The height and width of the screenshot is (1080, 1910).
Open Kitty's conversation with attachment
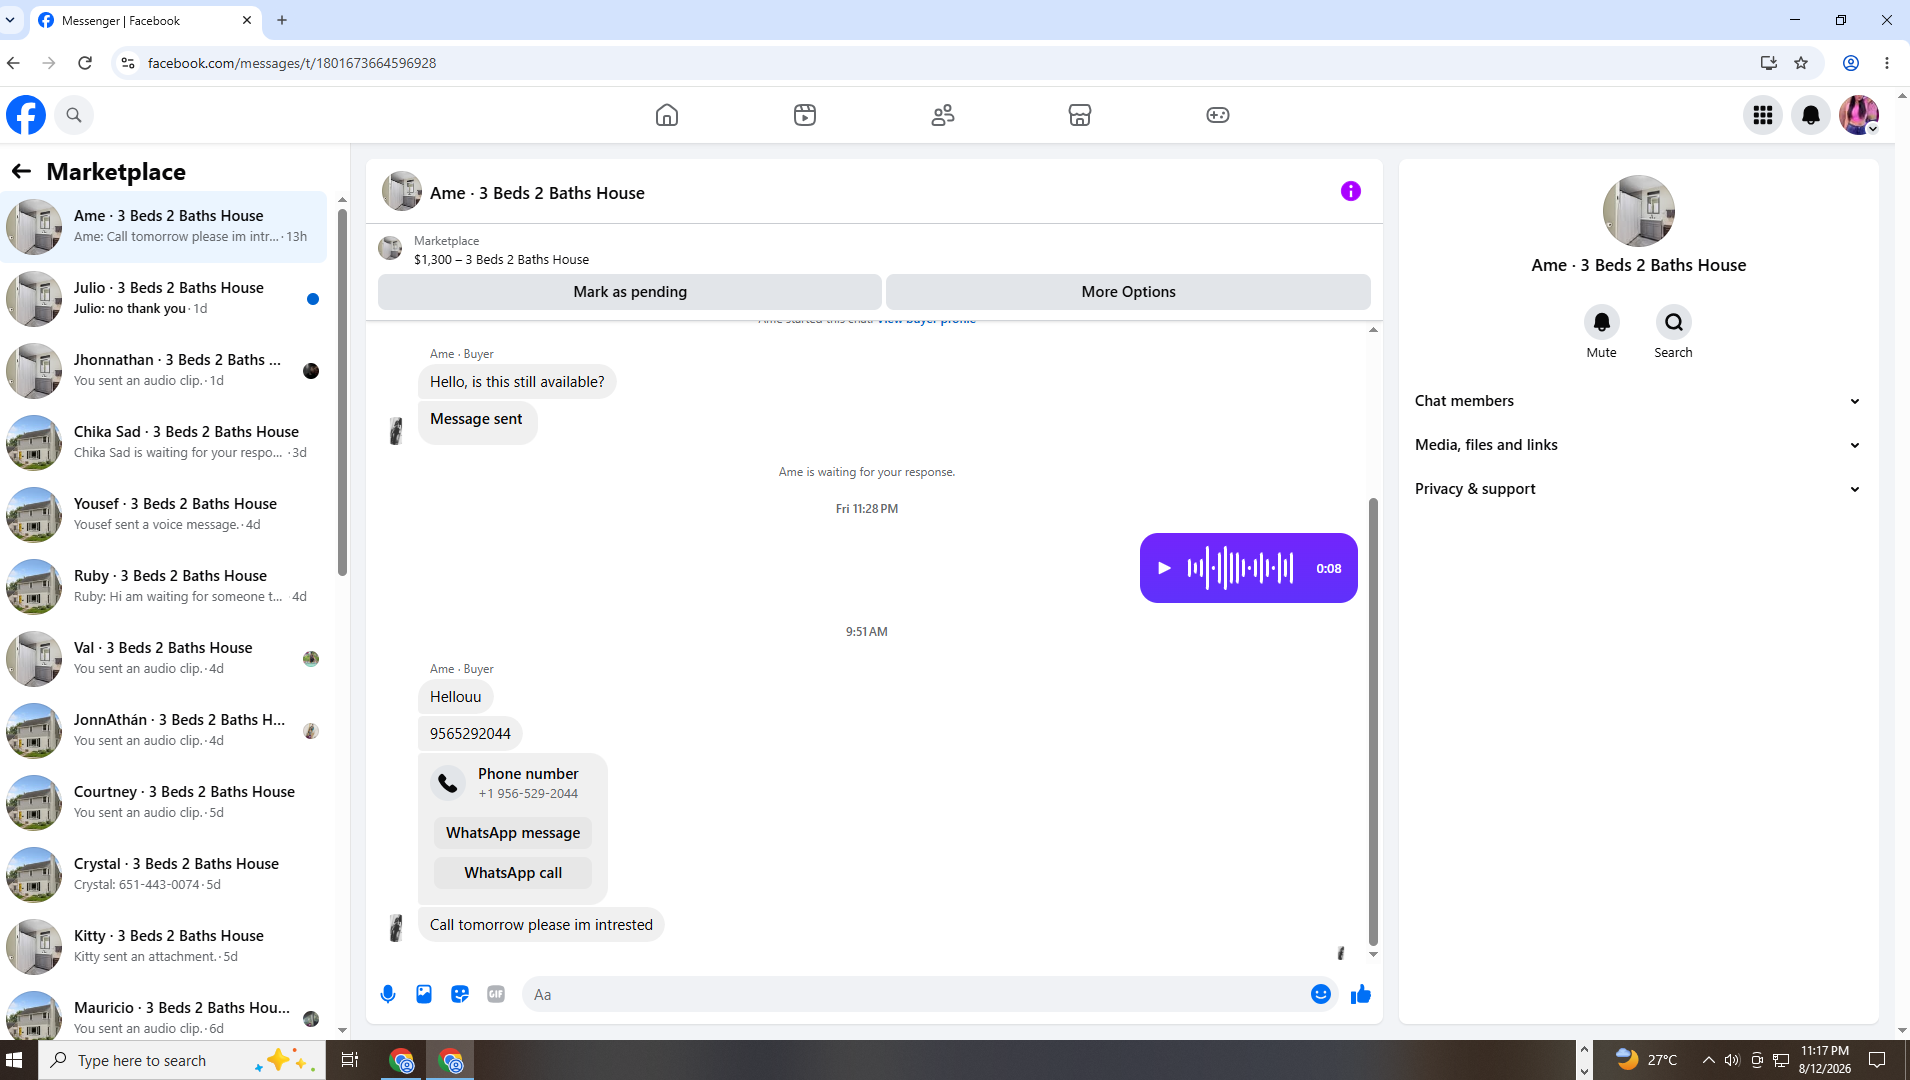(164, 947)
